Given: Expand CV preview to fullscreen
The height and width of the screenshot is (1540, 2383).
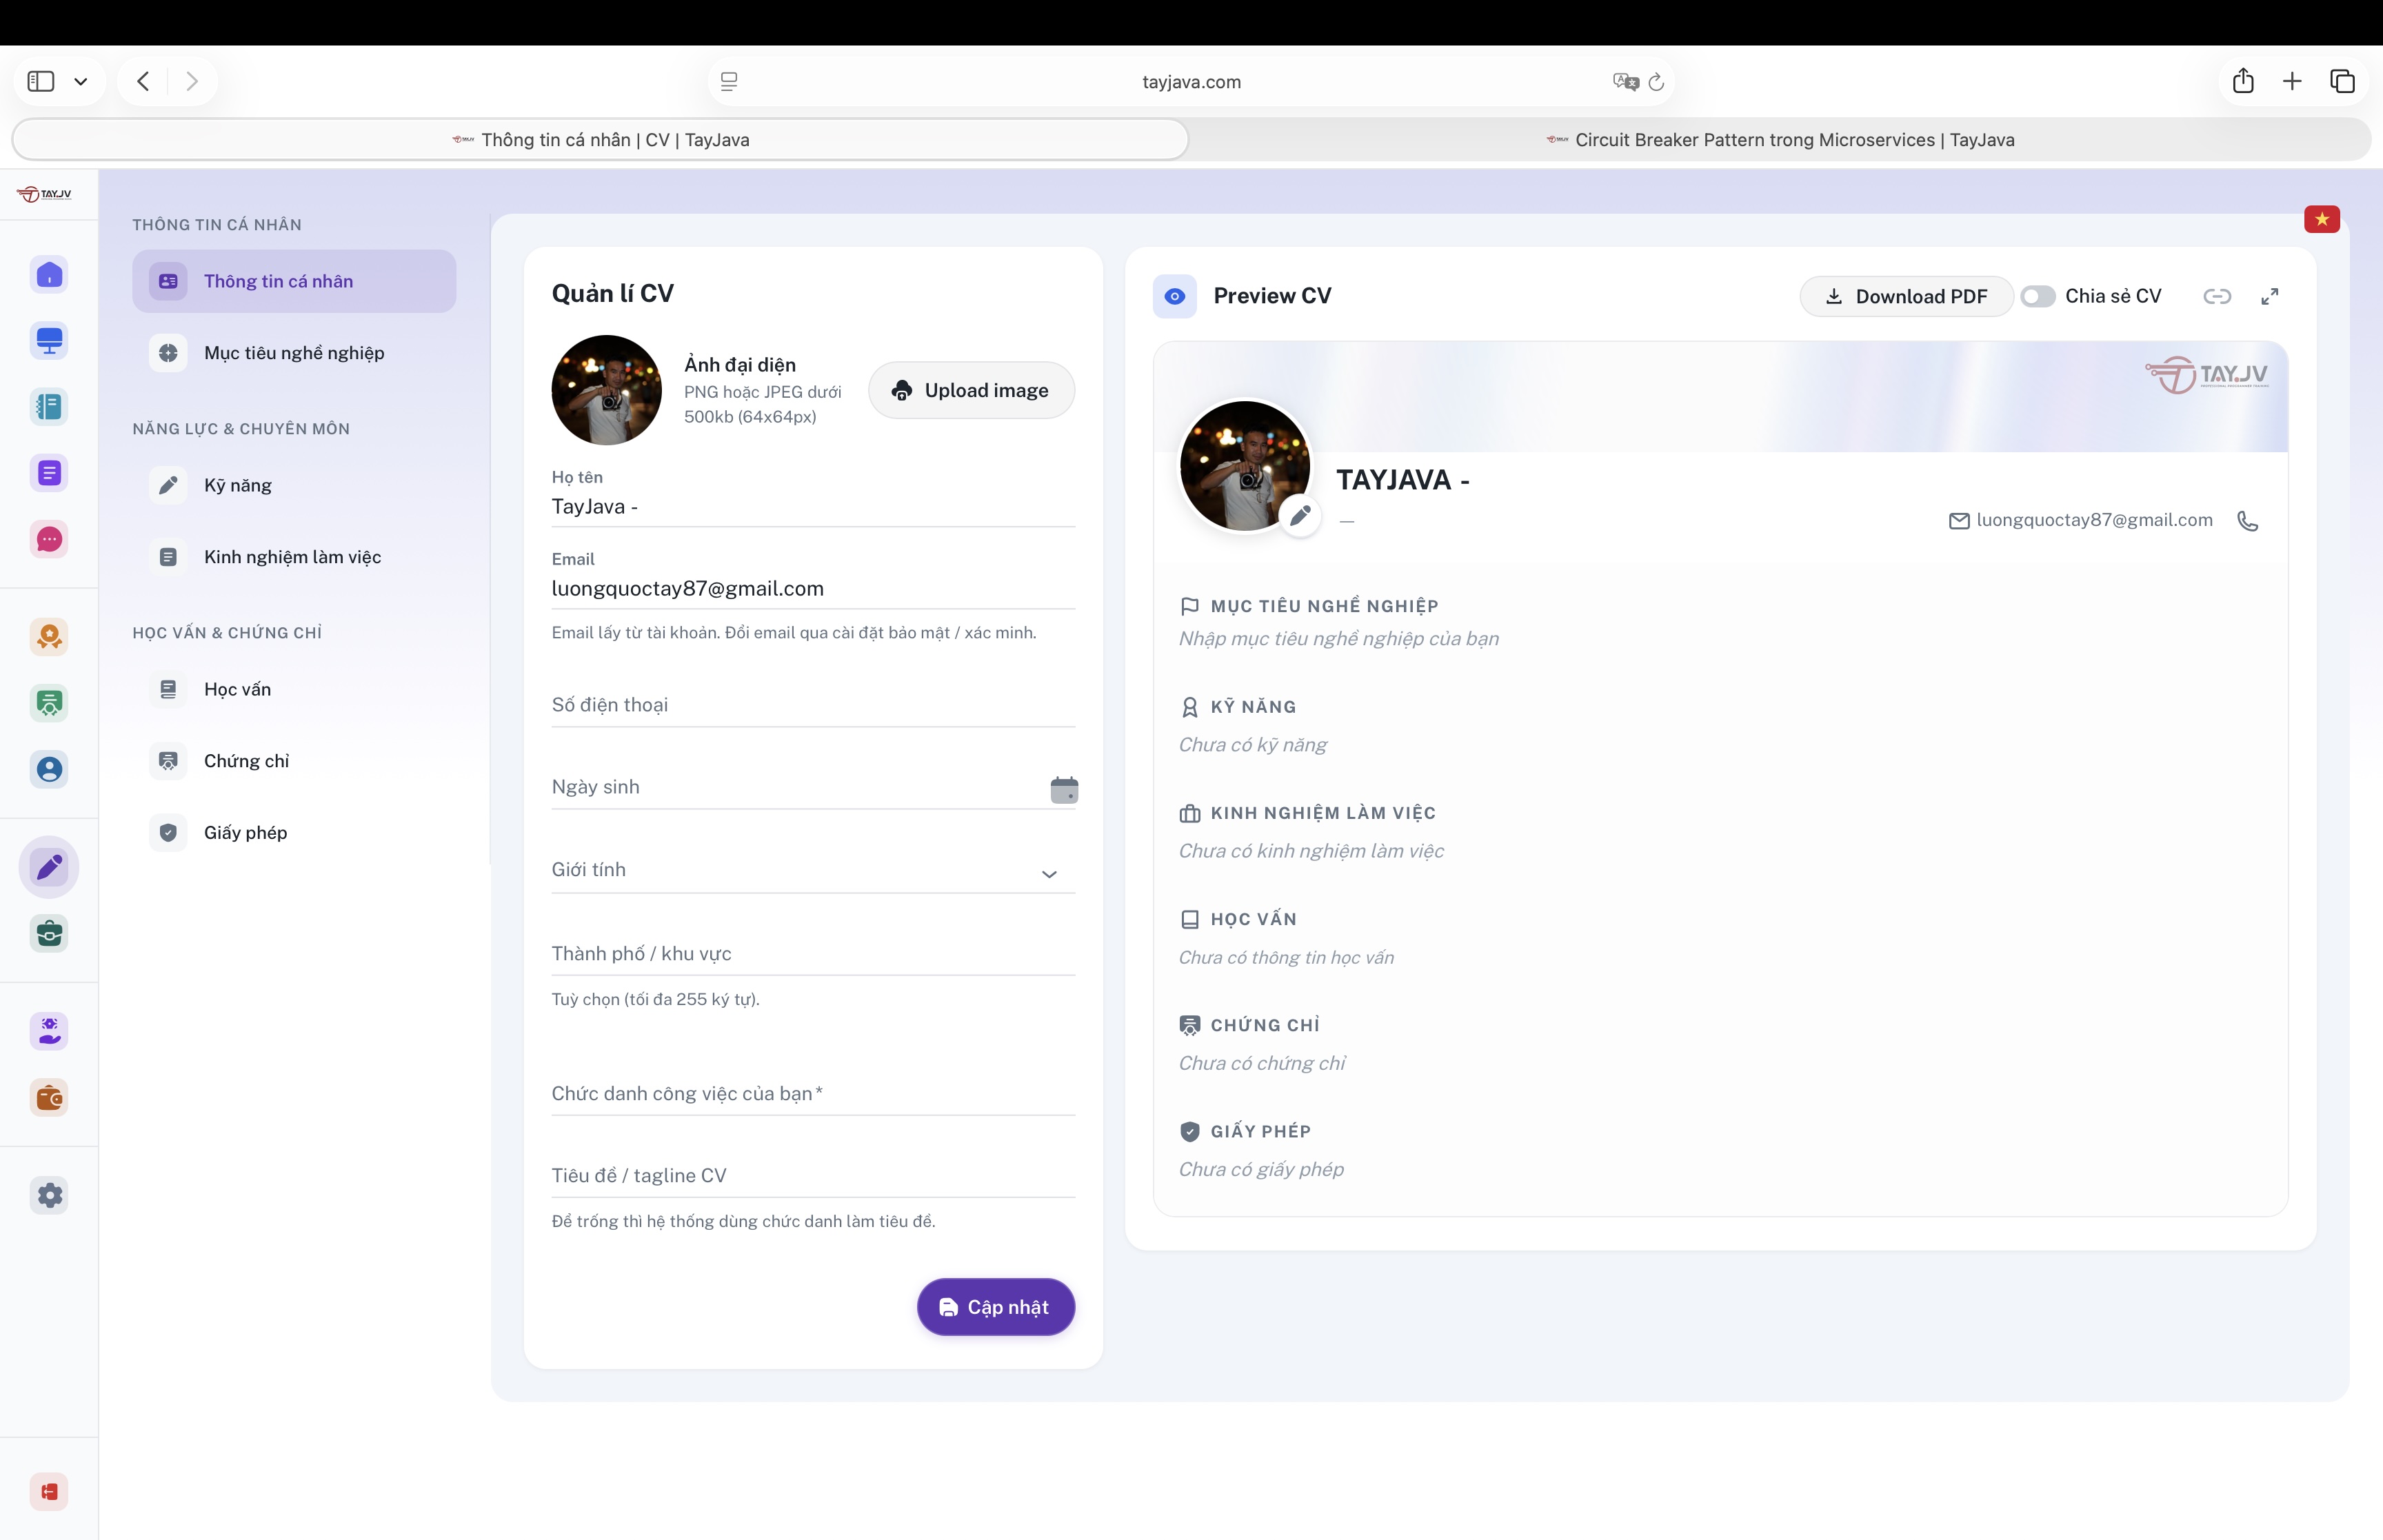Looking at the screenshot, I should click(x=2270, y=296).
